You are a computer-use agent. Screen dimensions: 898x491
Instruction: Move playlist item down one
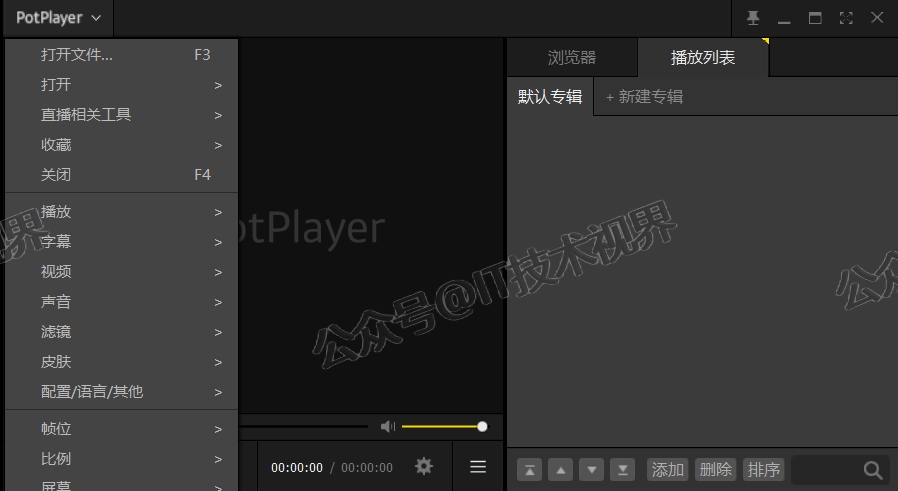[592, 470]
